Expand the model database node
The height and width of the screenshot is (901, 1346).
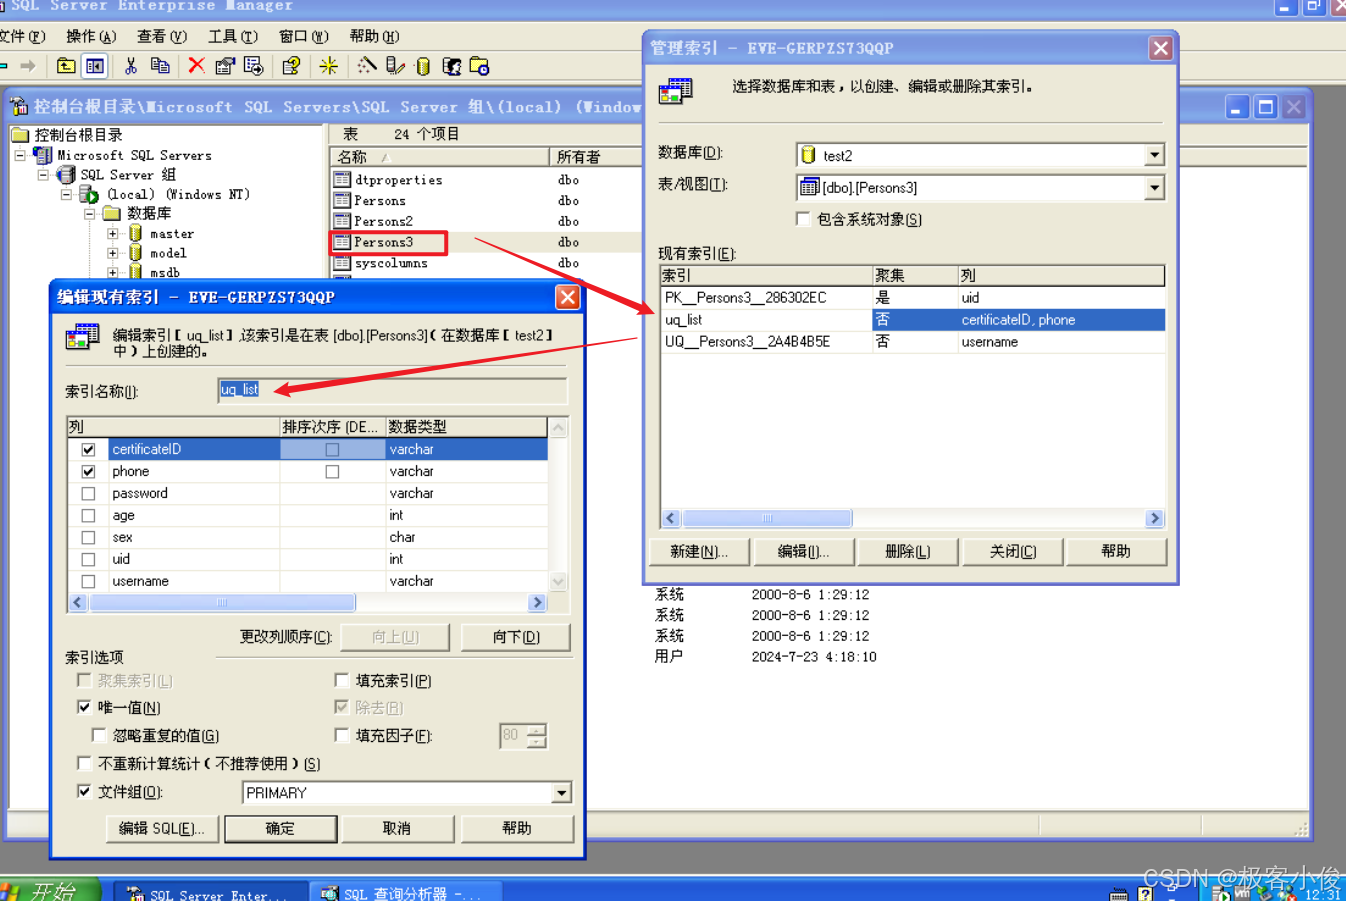coord(112,253)
